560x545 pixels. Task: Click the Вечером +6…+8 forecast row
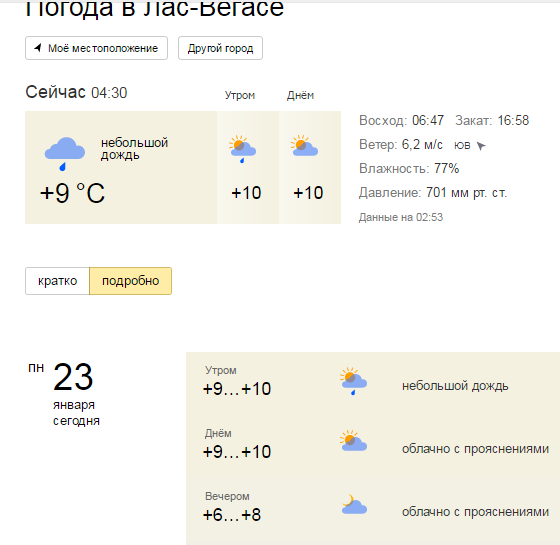point(373,506)
